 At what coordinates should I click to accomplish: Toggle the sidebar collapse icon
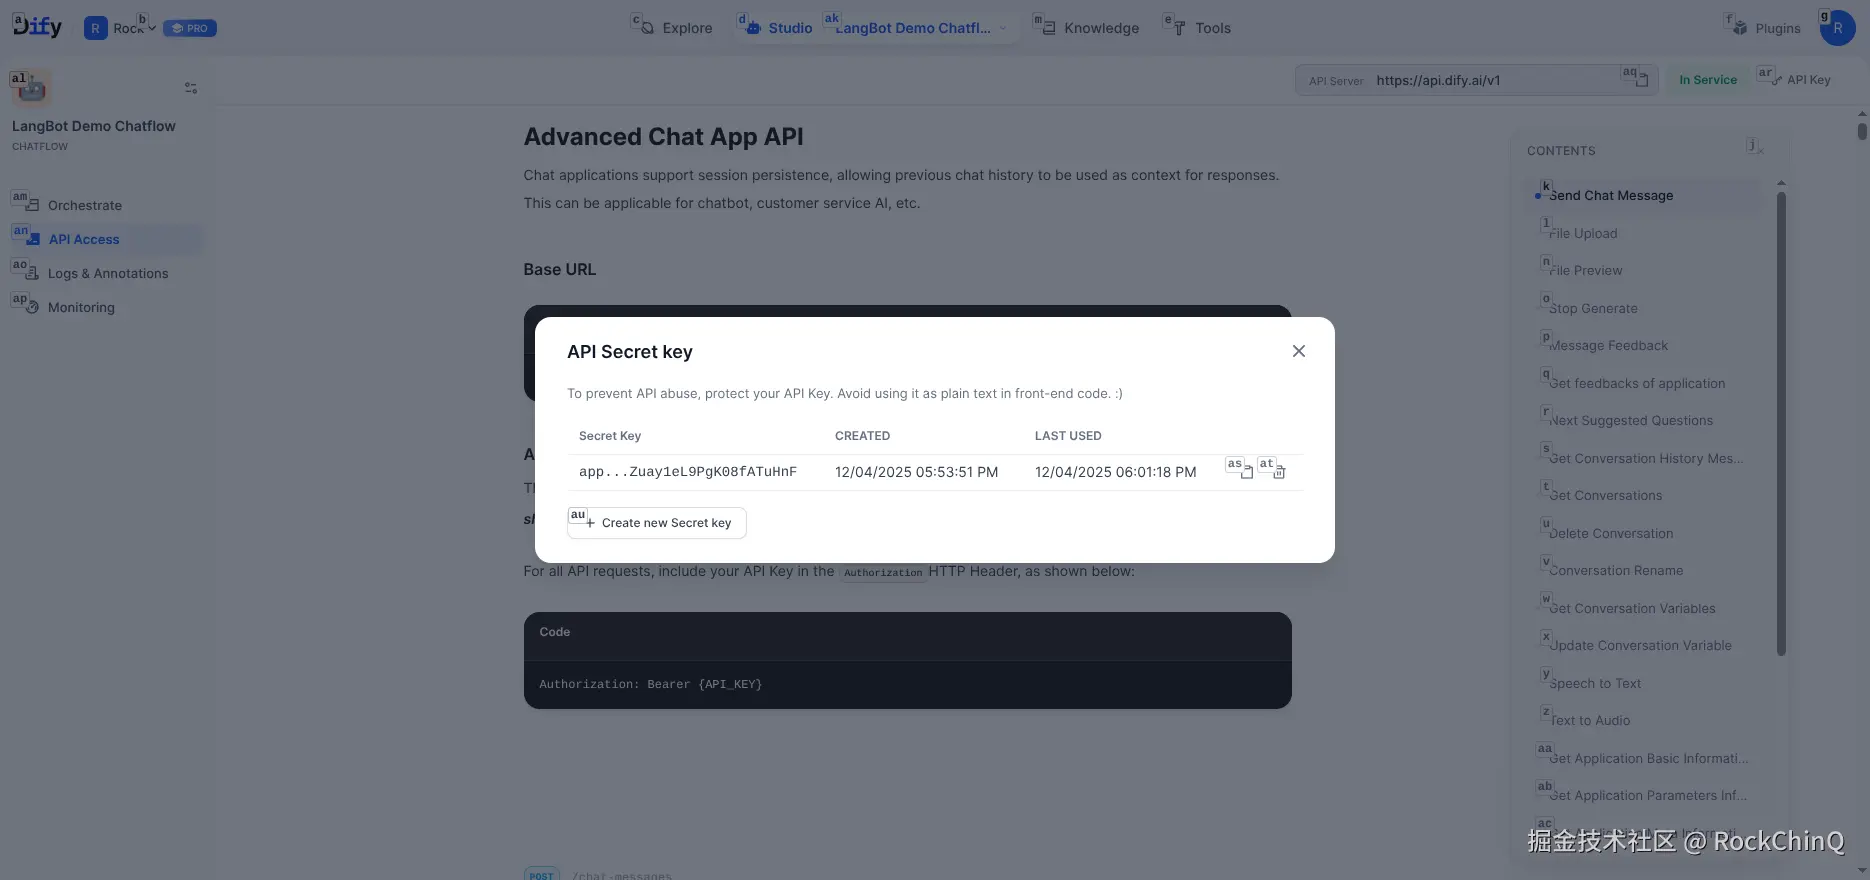[x=191, y=88]
